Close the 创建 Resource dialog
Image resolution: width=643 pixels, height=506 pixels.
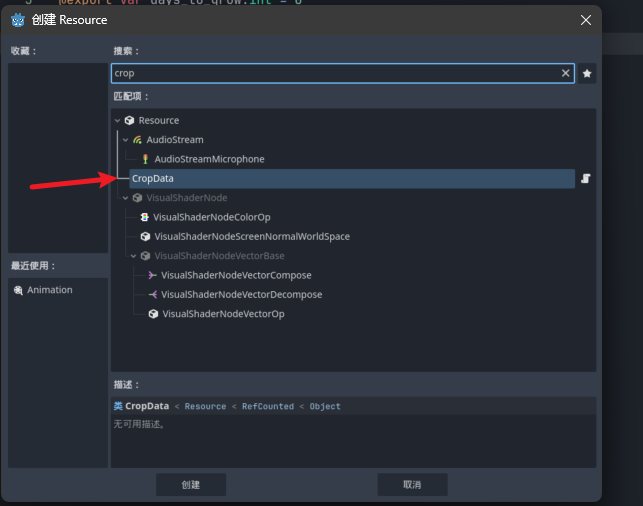585,19
